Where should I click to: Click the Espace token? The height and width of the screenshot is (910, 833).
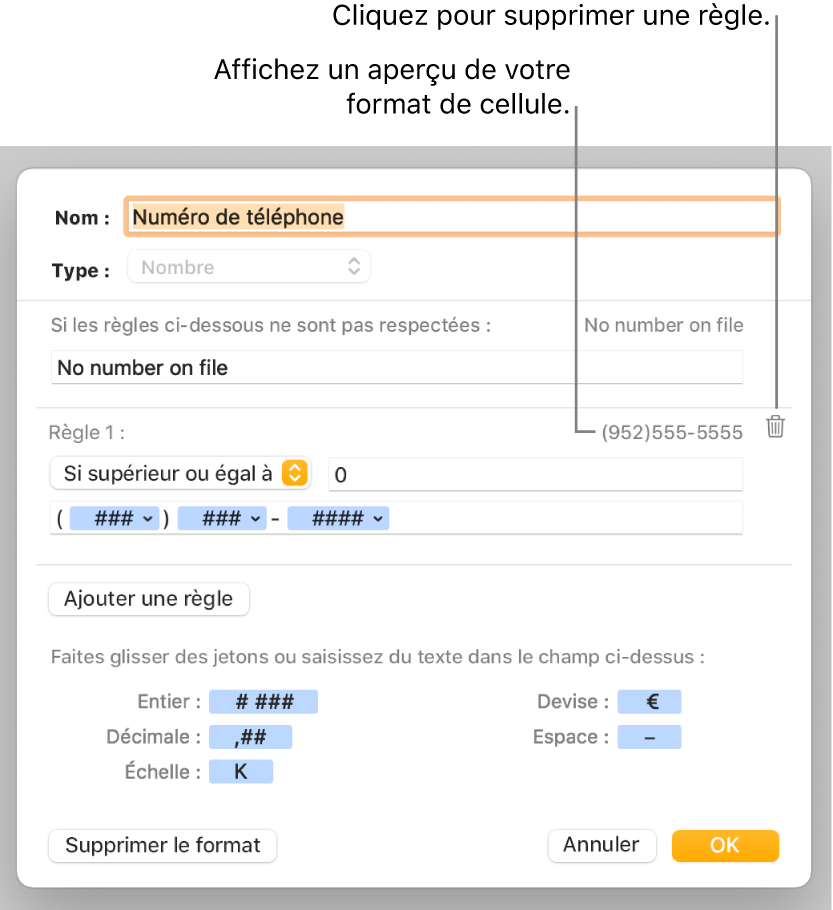(649, 737)
